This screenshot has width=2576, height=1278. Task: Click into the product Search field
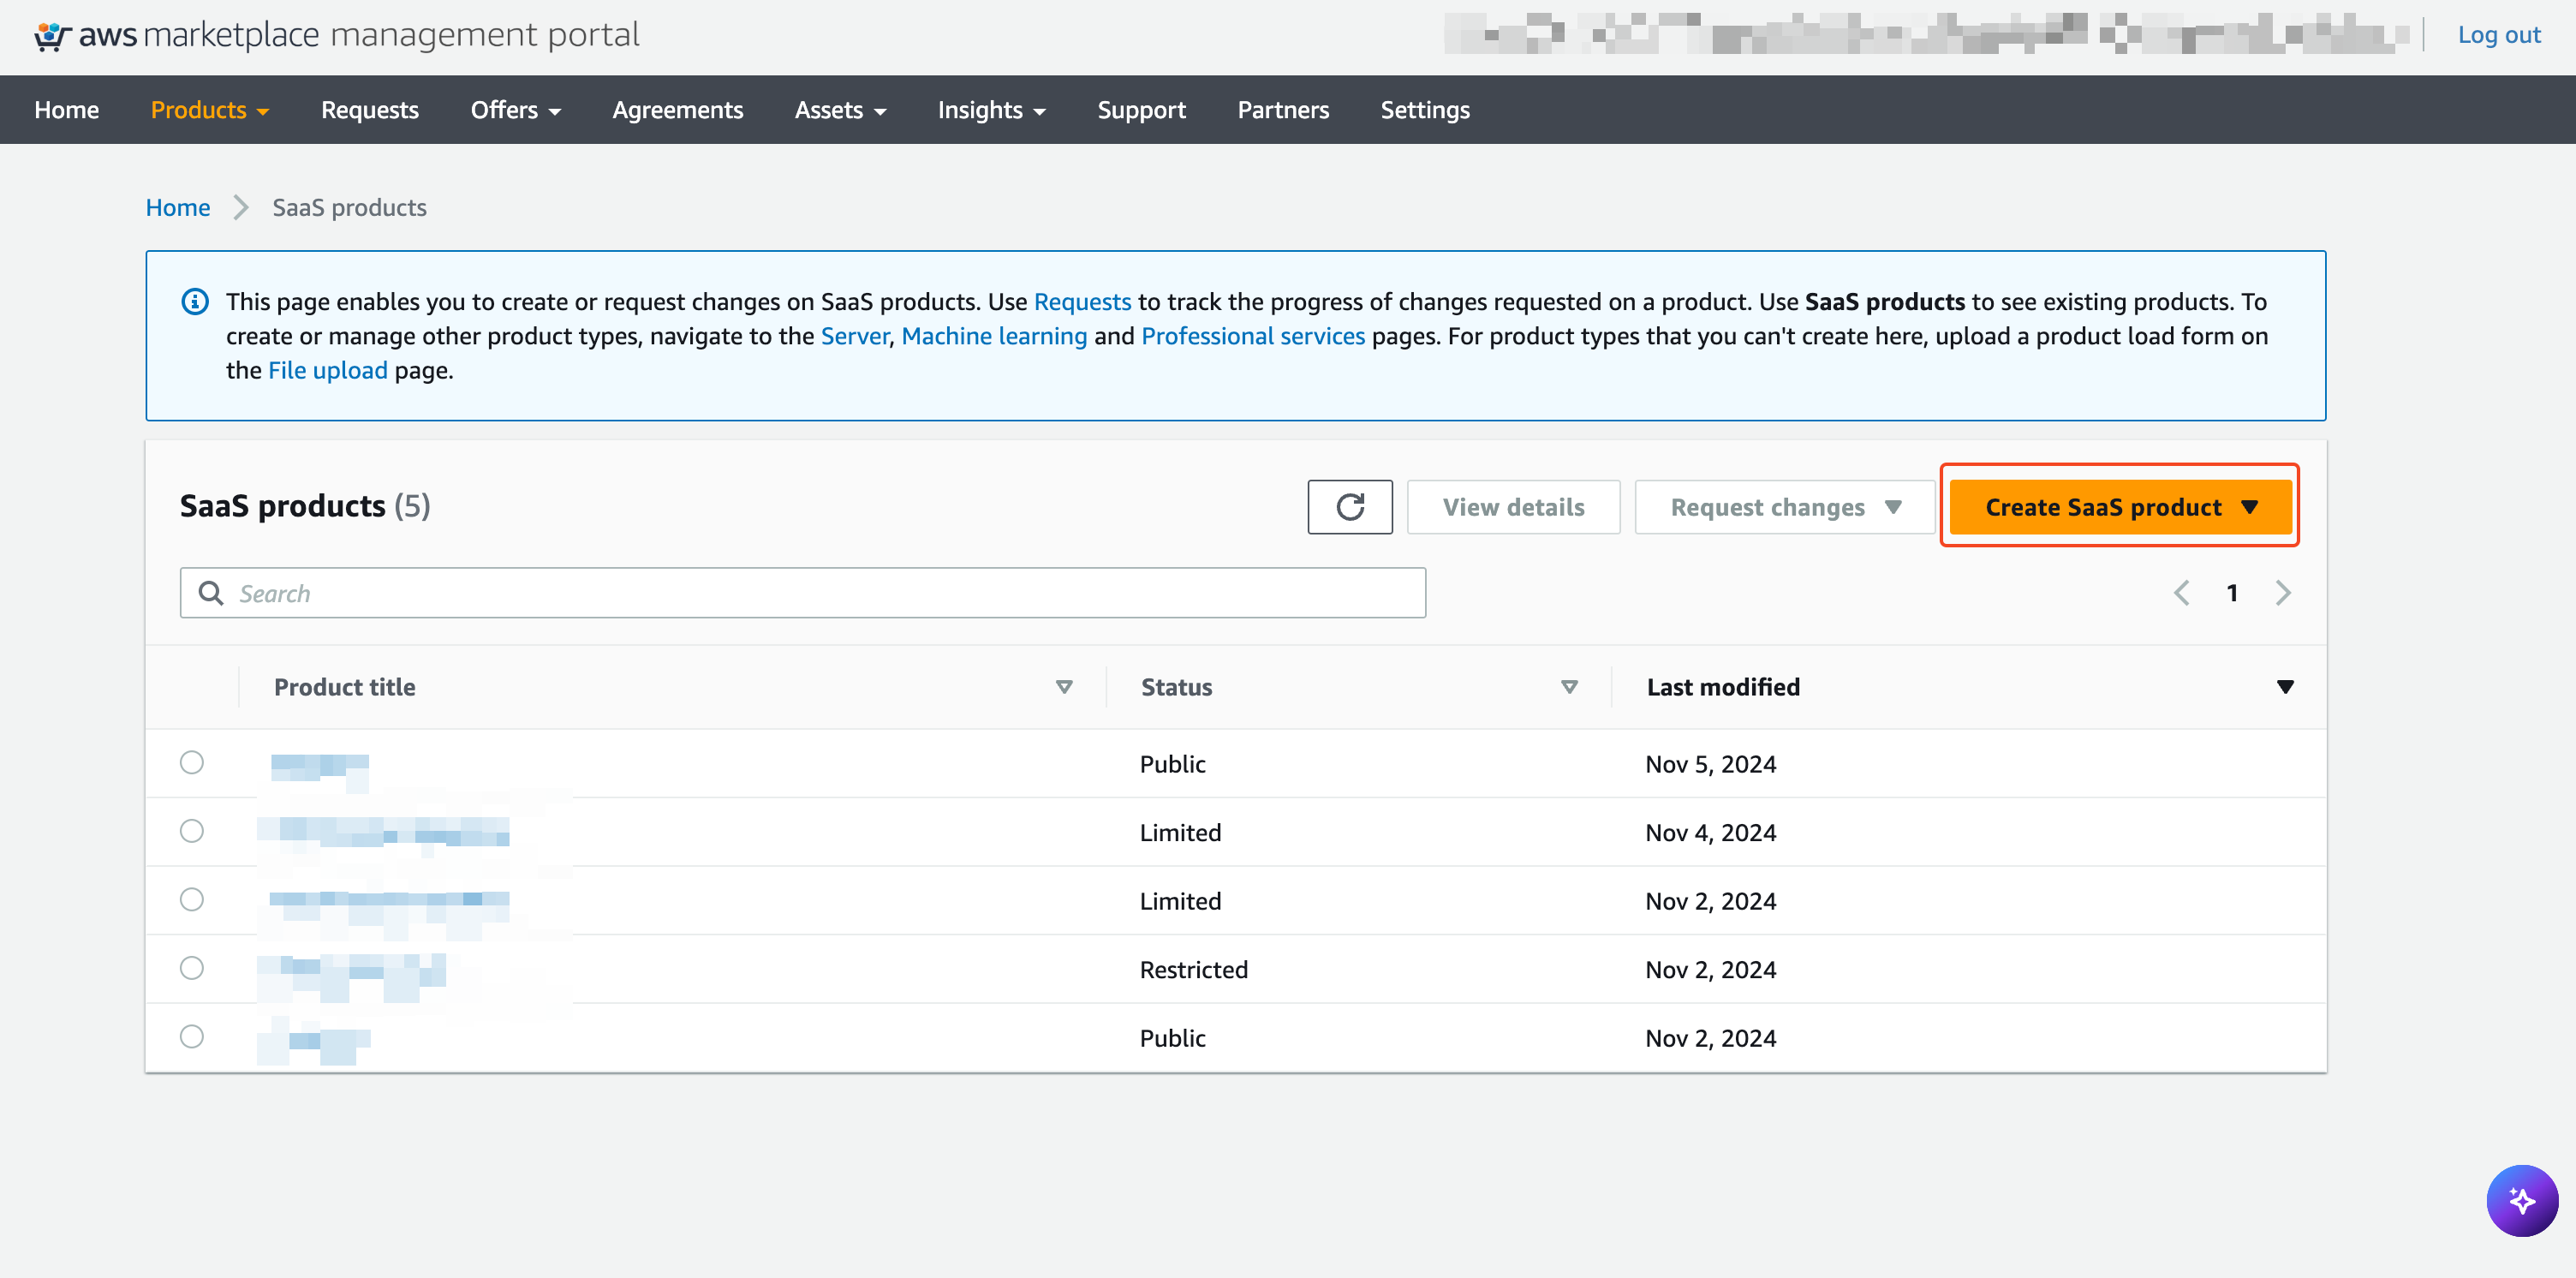tap(803, 593)
